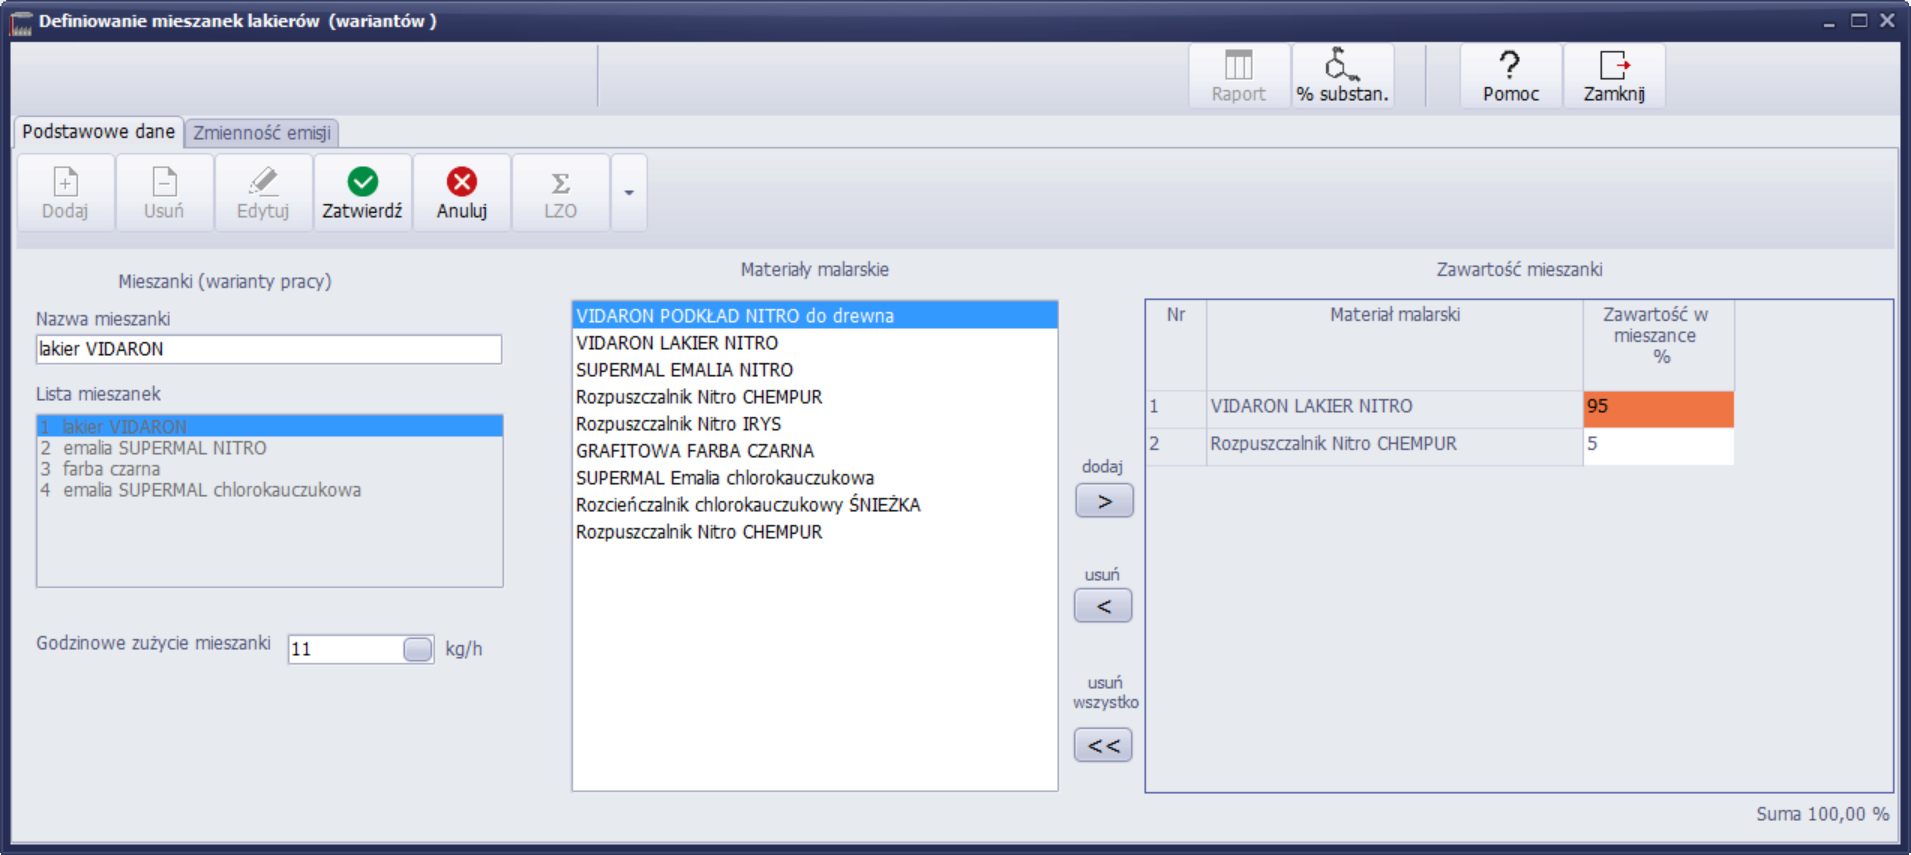The image size is (1911, 855).
Task: Select last 'Rozpuszczalnik Nitro CHEMPUR' in materials list
Action: (x=815, y=532)
